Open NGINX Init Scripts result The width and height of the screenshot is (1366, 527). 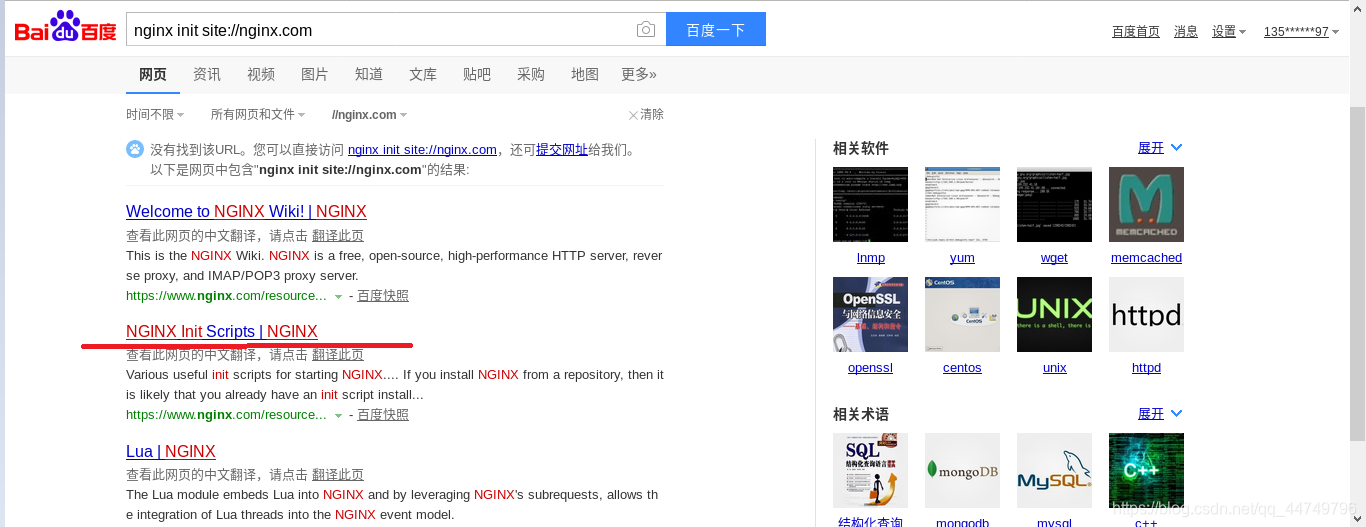pyautogui.click(x=222, y=332)
